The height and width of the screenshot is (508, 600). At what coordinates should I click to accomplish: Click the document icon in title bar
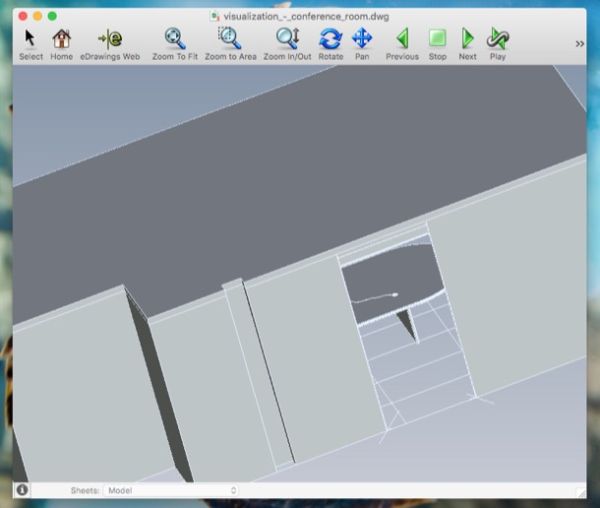216,17
